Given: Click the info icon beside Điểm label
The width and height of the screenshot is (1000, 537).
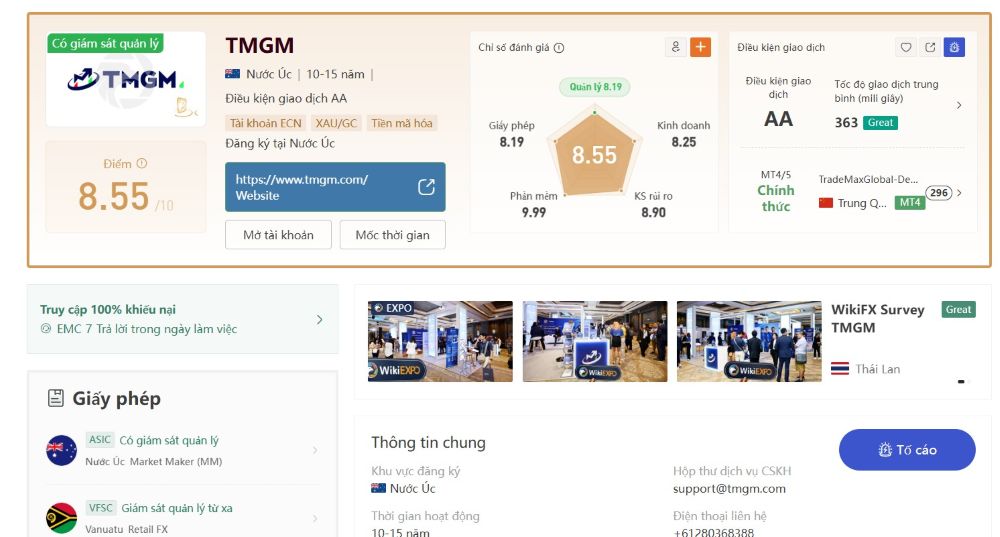Looking at the screenshot, I should [142, 163].
